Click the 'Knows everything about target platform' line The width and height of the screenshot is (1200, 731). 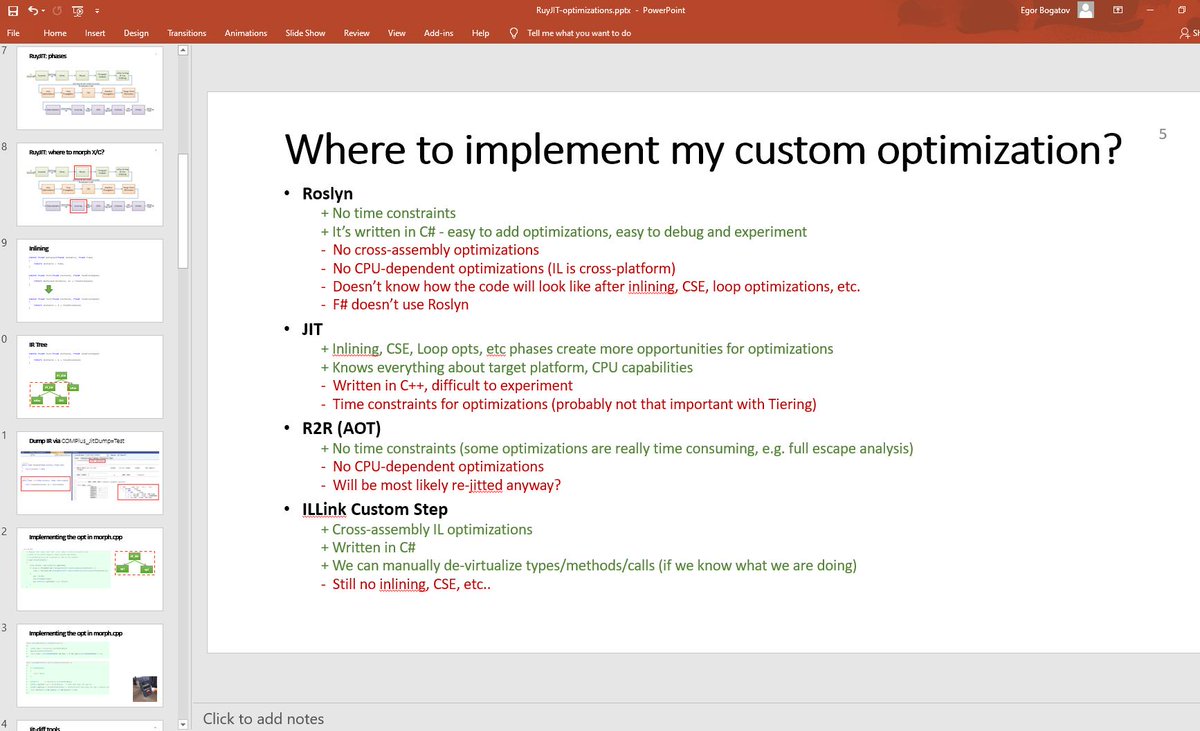tap(507, 367)
